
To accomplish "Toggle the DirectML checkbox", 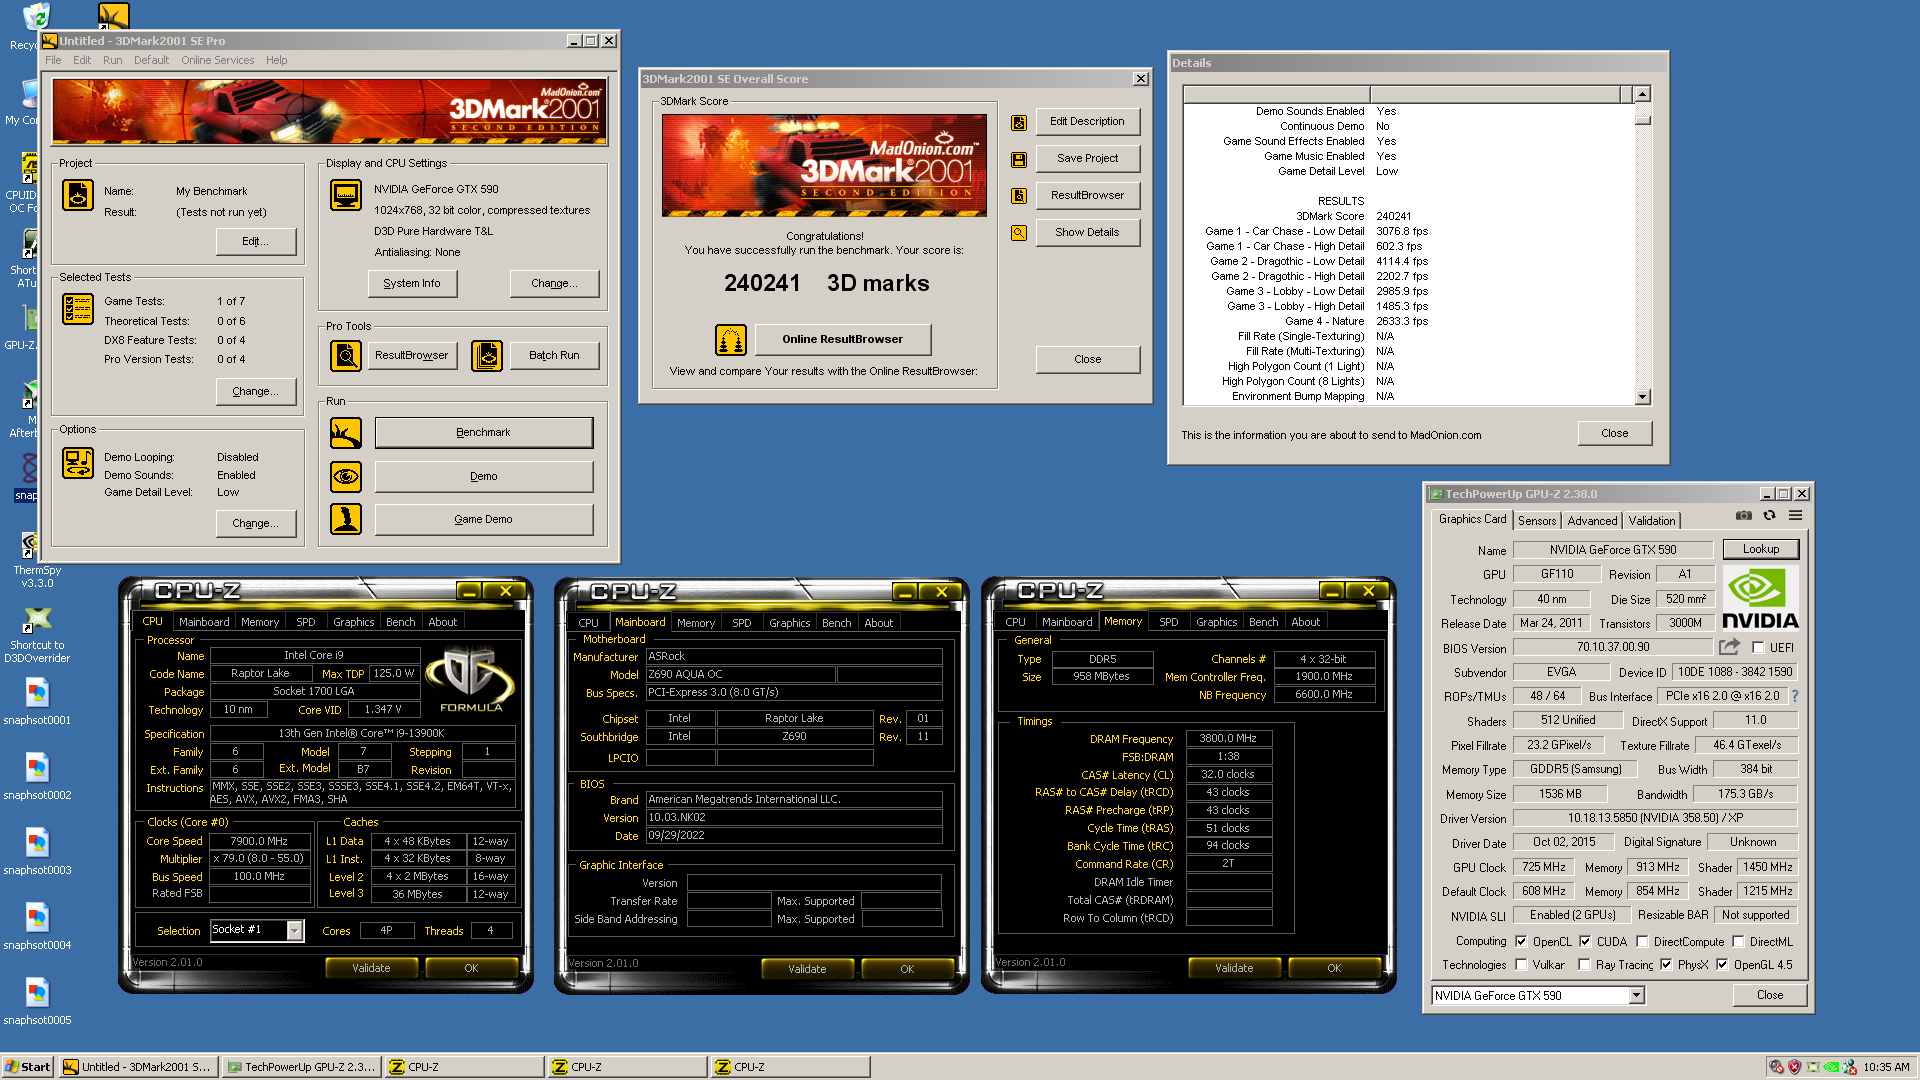I will (x=1738, y=942).
